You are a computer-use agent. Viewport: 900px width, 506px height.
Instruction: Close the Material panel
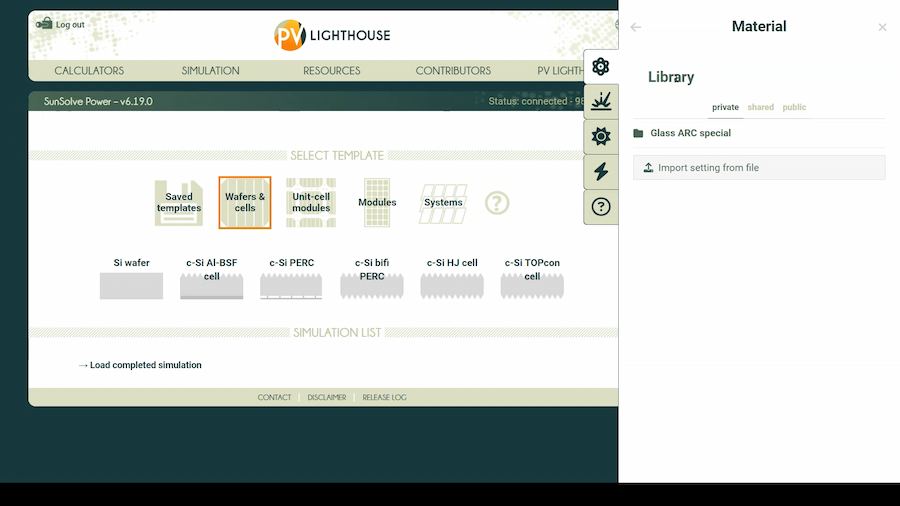pos(882,27)
